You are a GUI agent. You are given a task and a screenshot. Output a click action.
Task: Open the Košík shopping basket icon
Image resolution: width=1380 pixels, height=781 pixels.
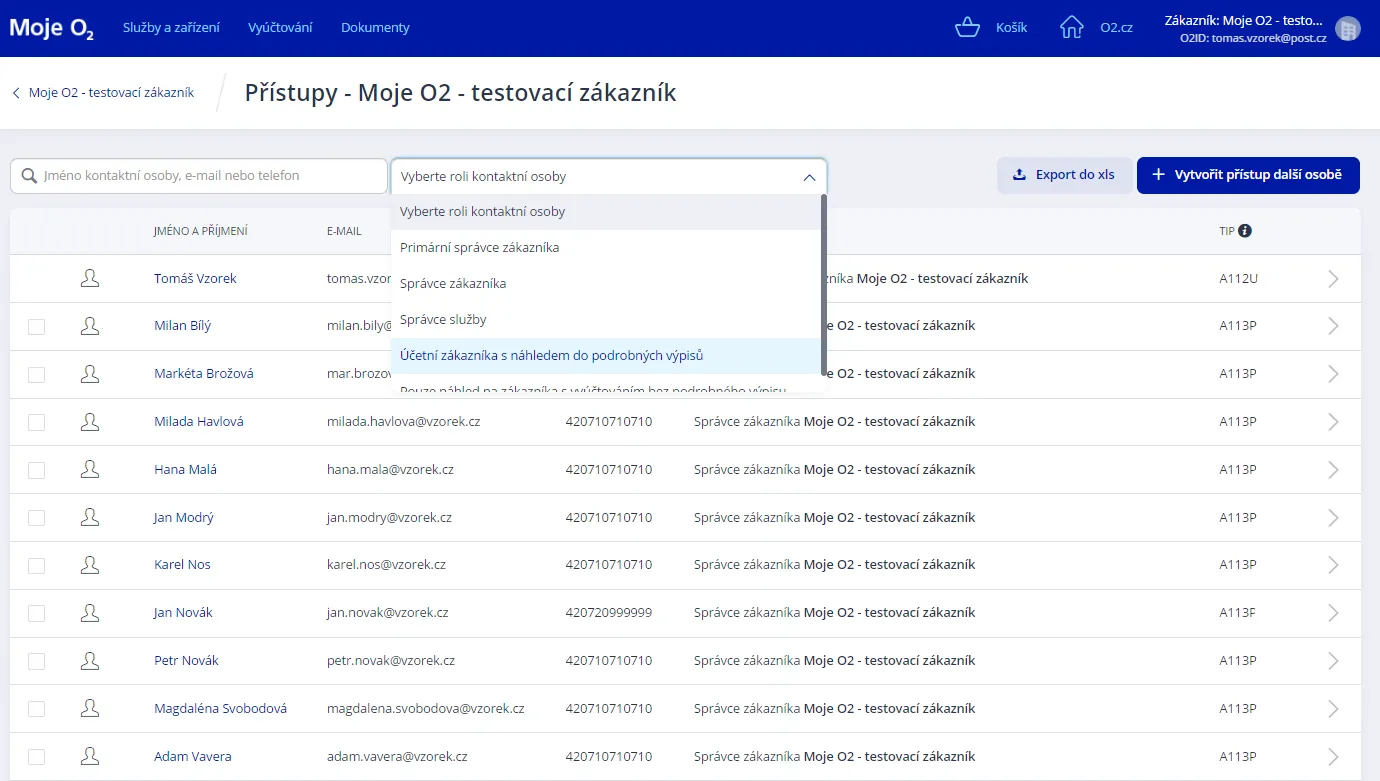tap(967, 28)
